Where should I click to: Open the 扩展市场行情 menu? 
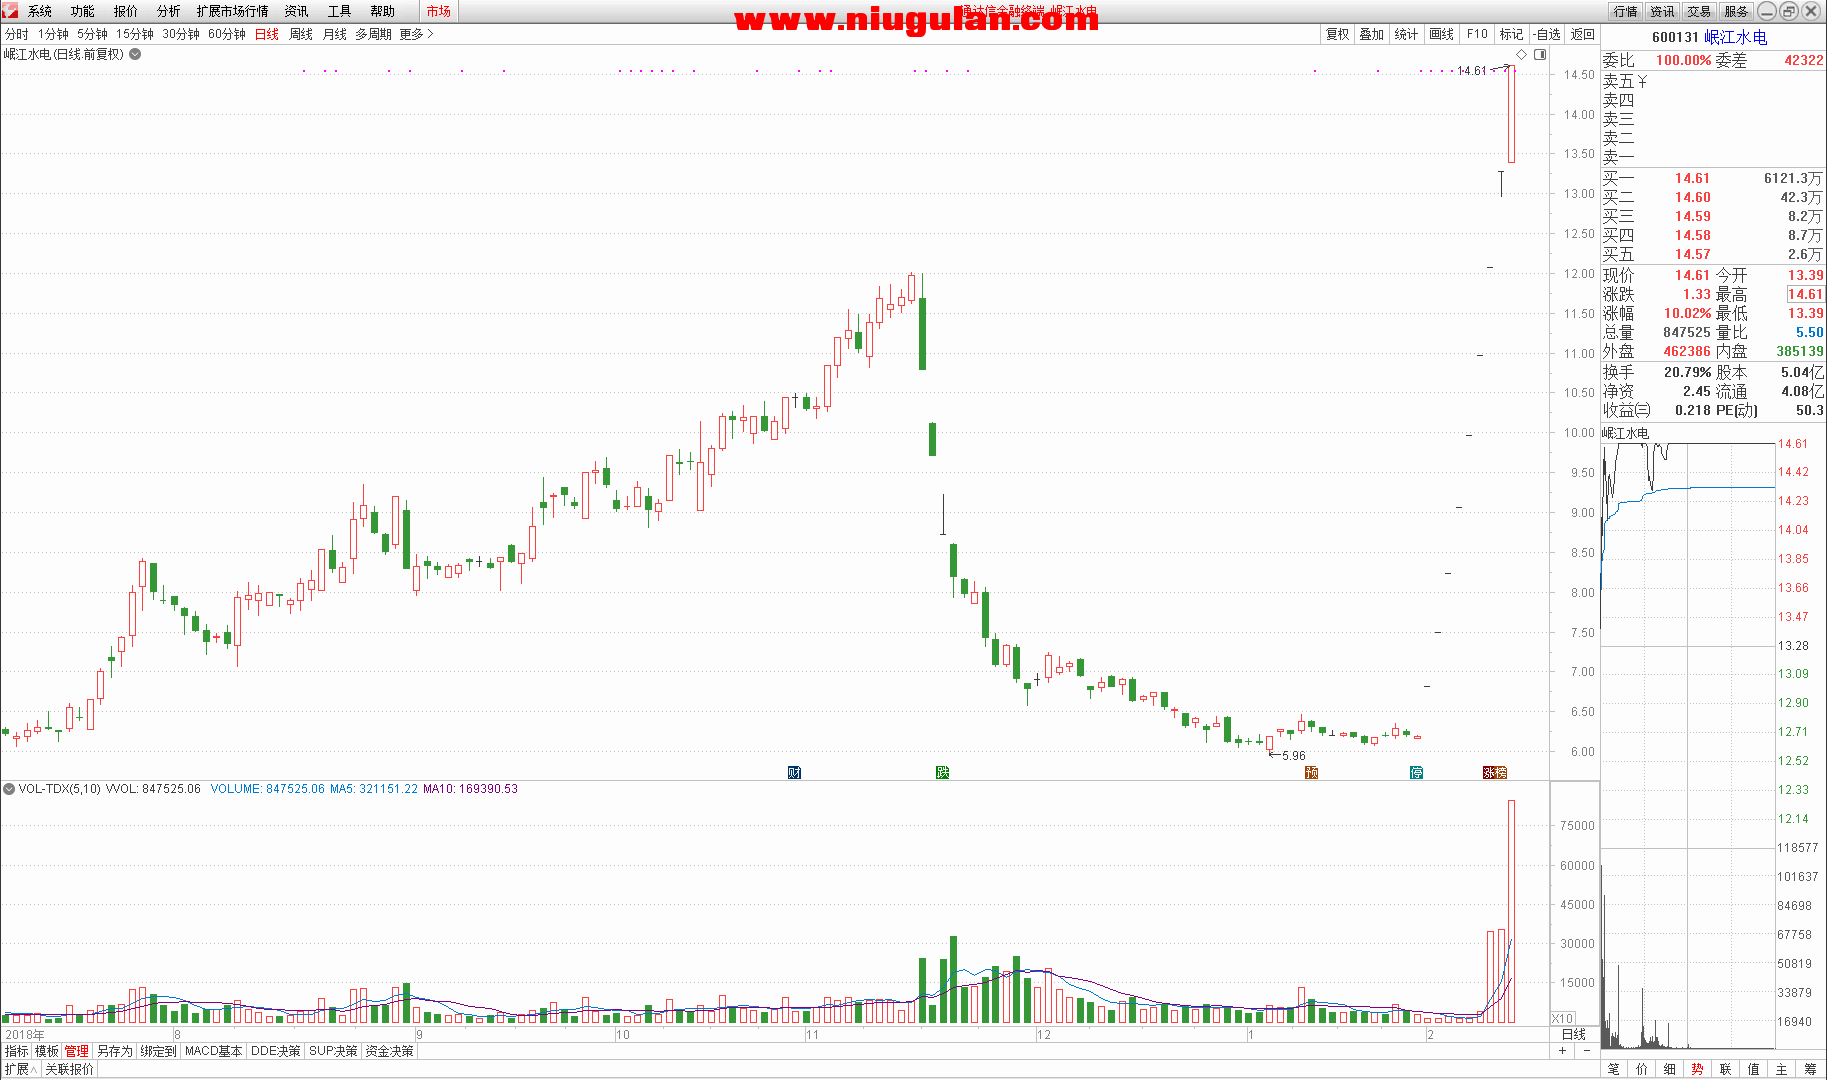pos(233,11)
